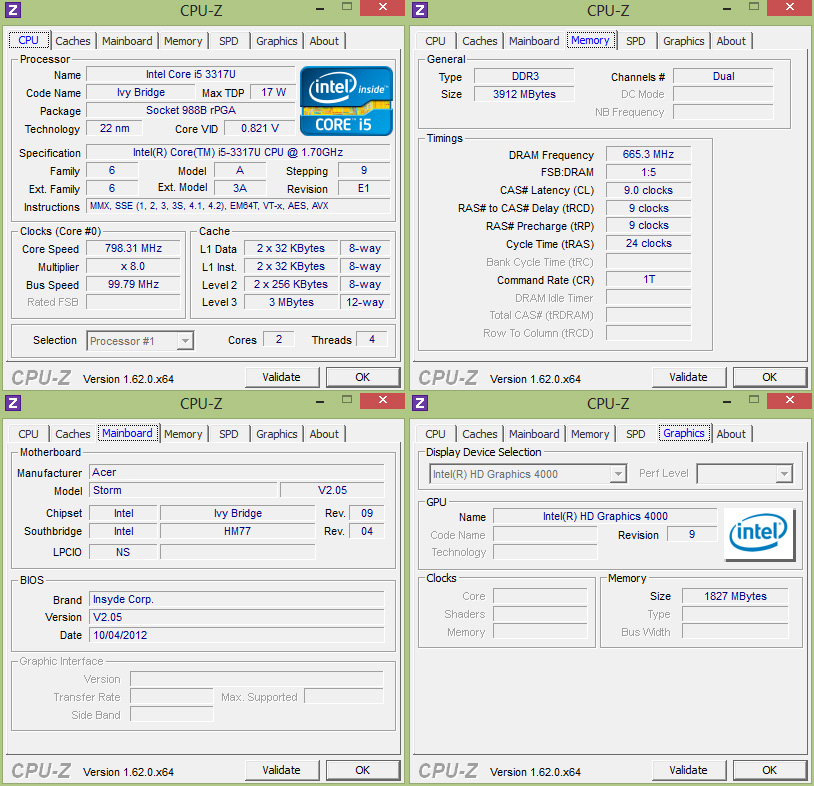
Task: Click Validate in the Graphics window
Action: 689,770
